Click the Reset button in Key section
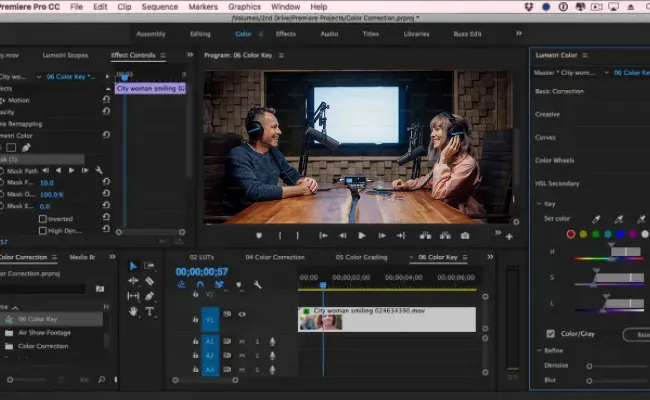 [x=638, y=335]
